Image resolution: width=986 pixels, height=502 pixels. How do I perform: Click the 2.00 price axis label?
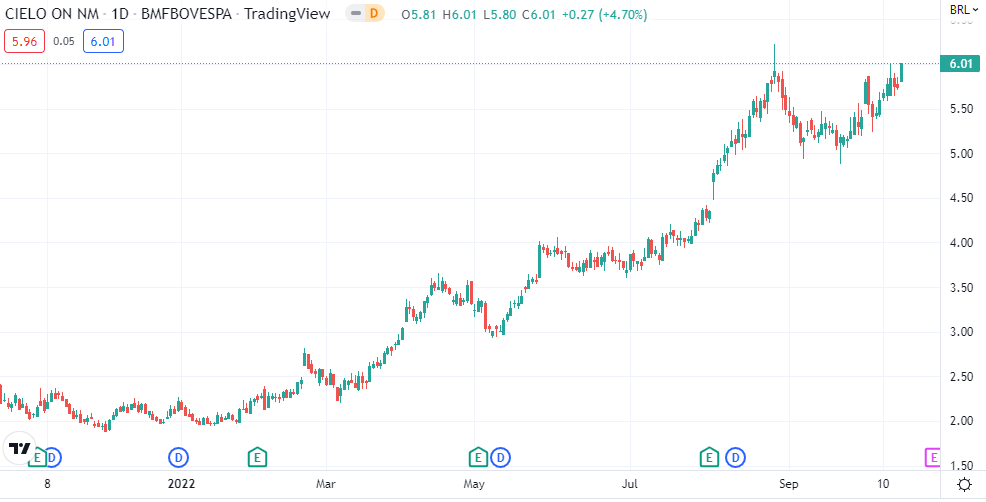(962, 421)
